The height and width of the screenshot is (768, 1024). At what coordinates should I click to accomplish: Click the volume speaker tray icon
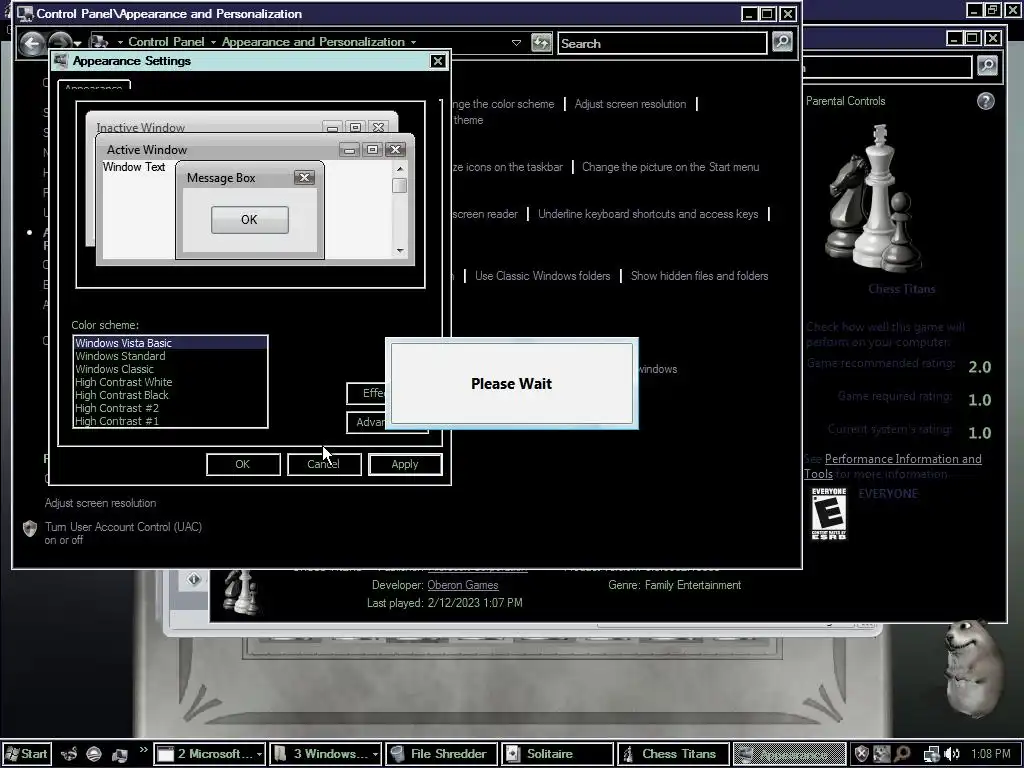click(952, 754)
